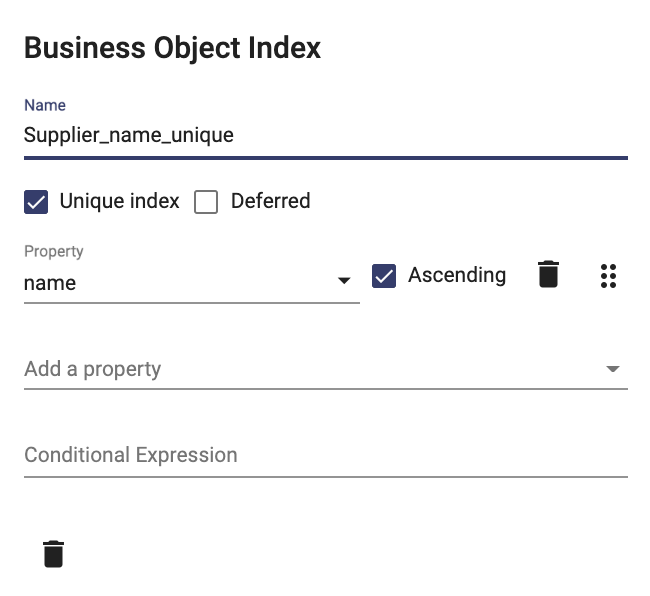Image resolution: width=650 pixels, height=596 pixels.
Task: Expand the Add a property dropdown
Action: (326, 369)
